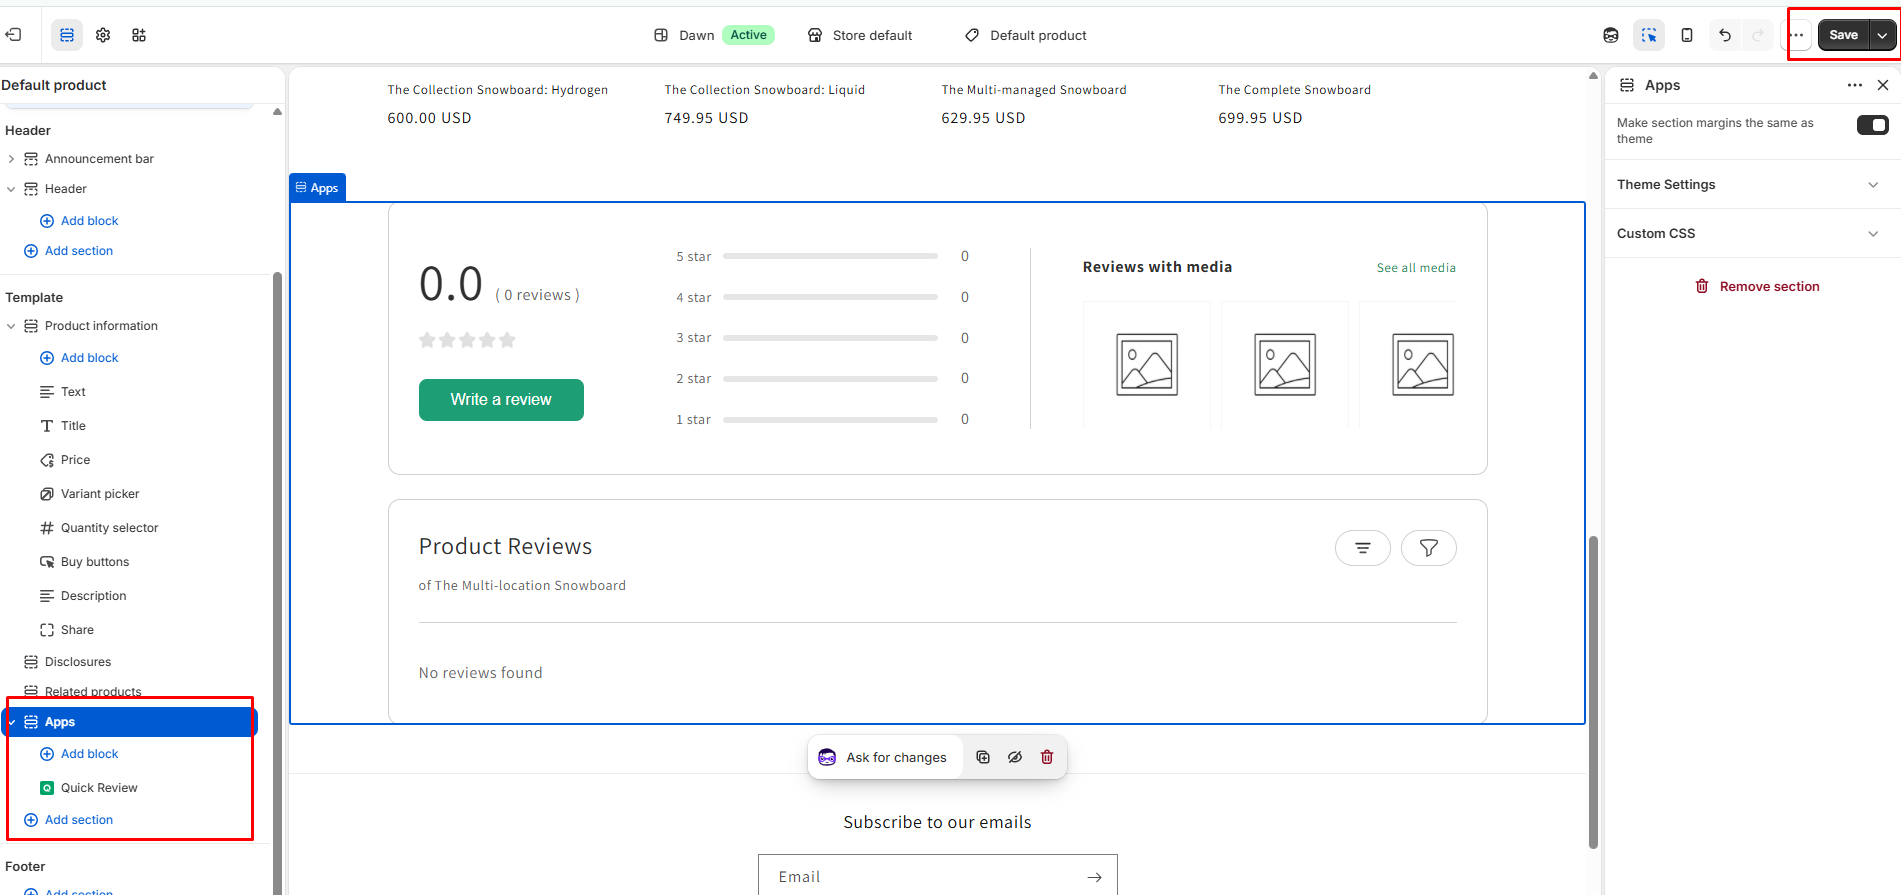Click the Save button

coord(1843,35)
